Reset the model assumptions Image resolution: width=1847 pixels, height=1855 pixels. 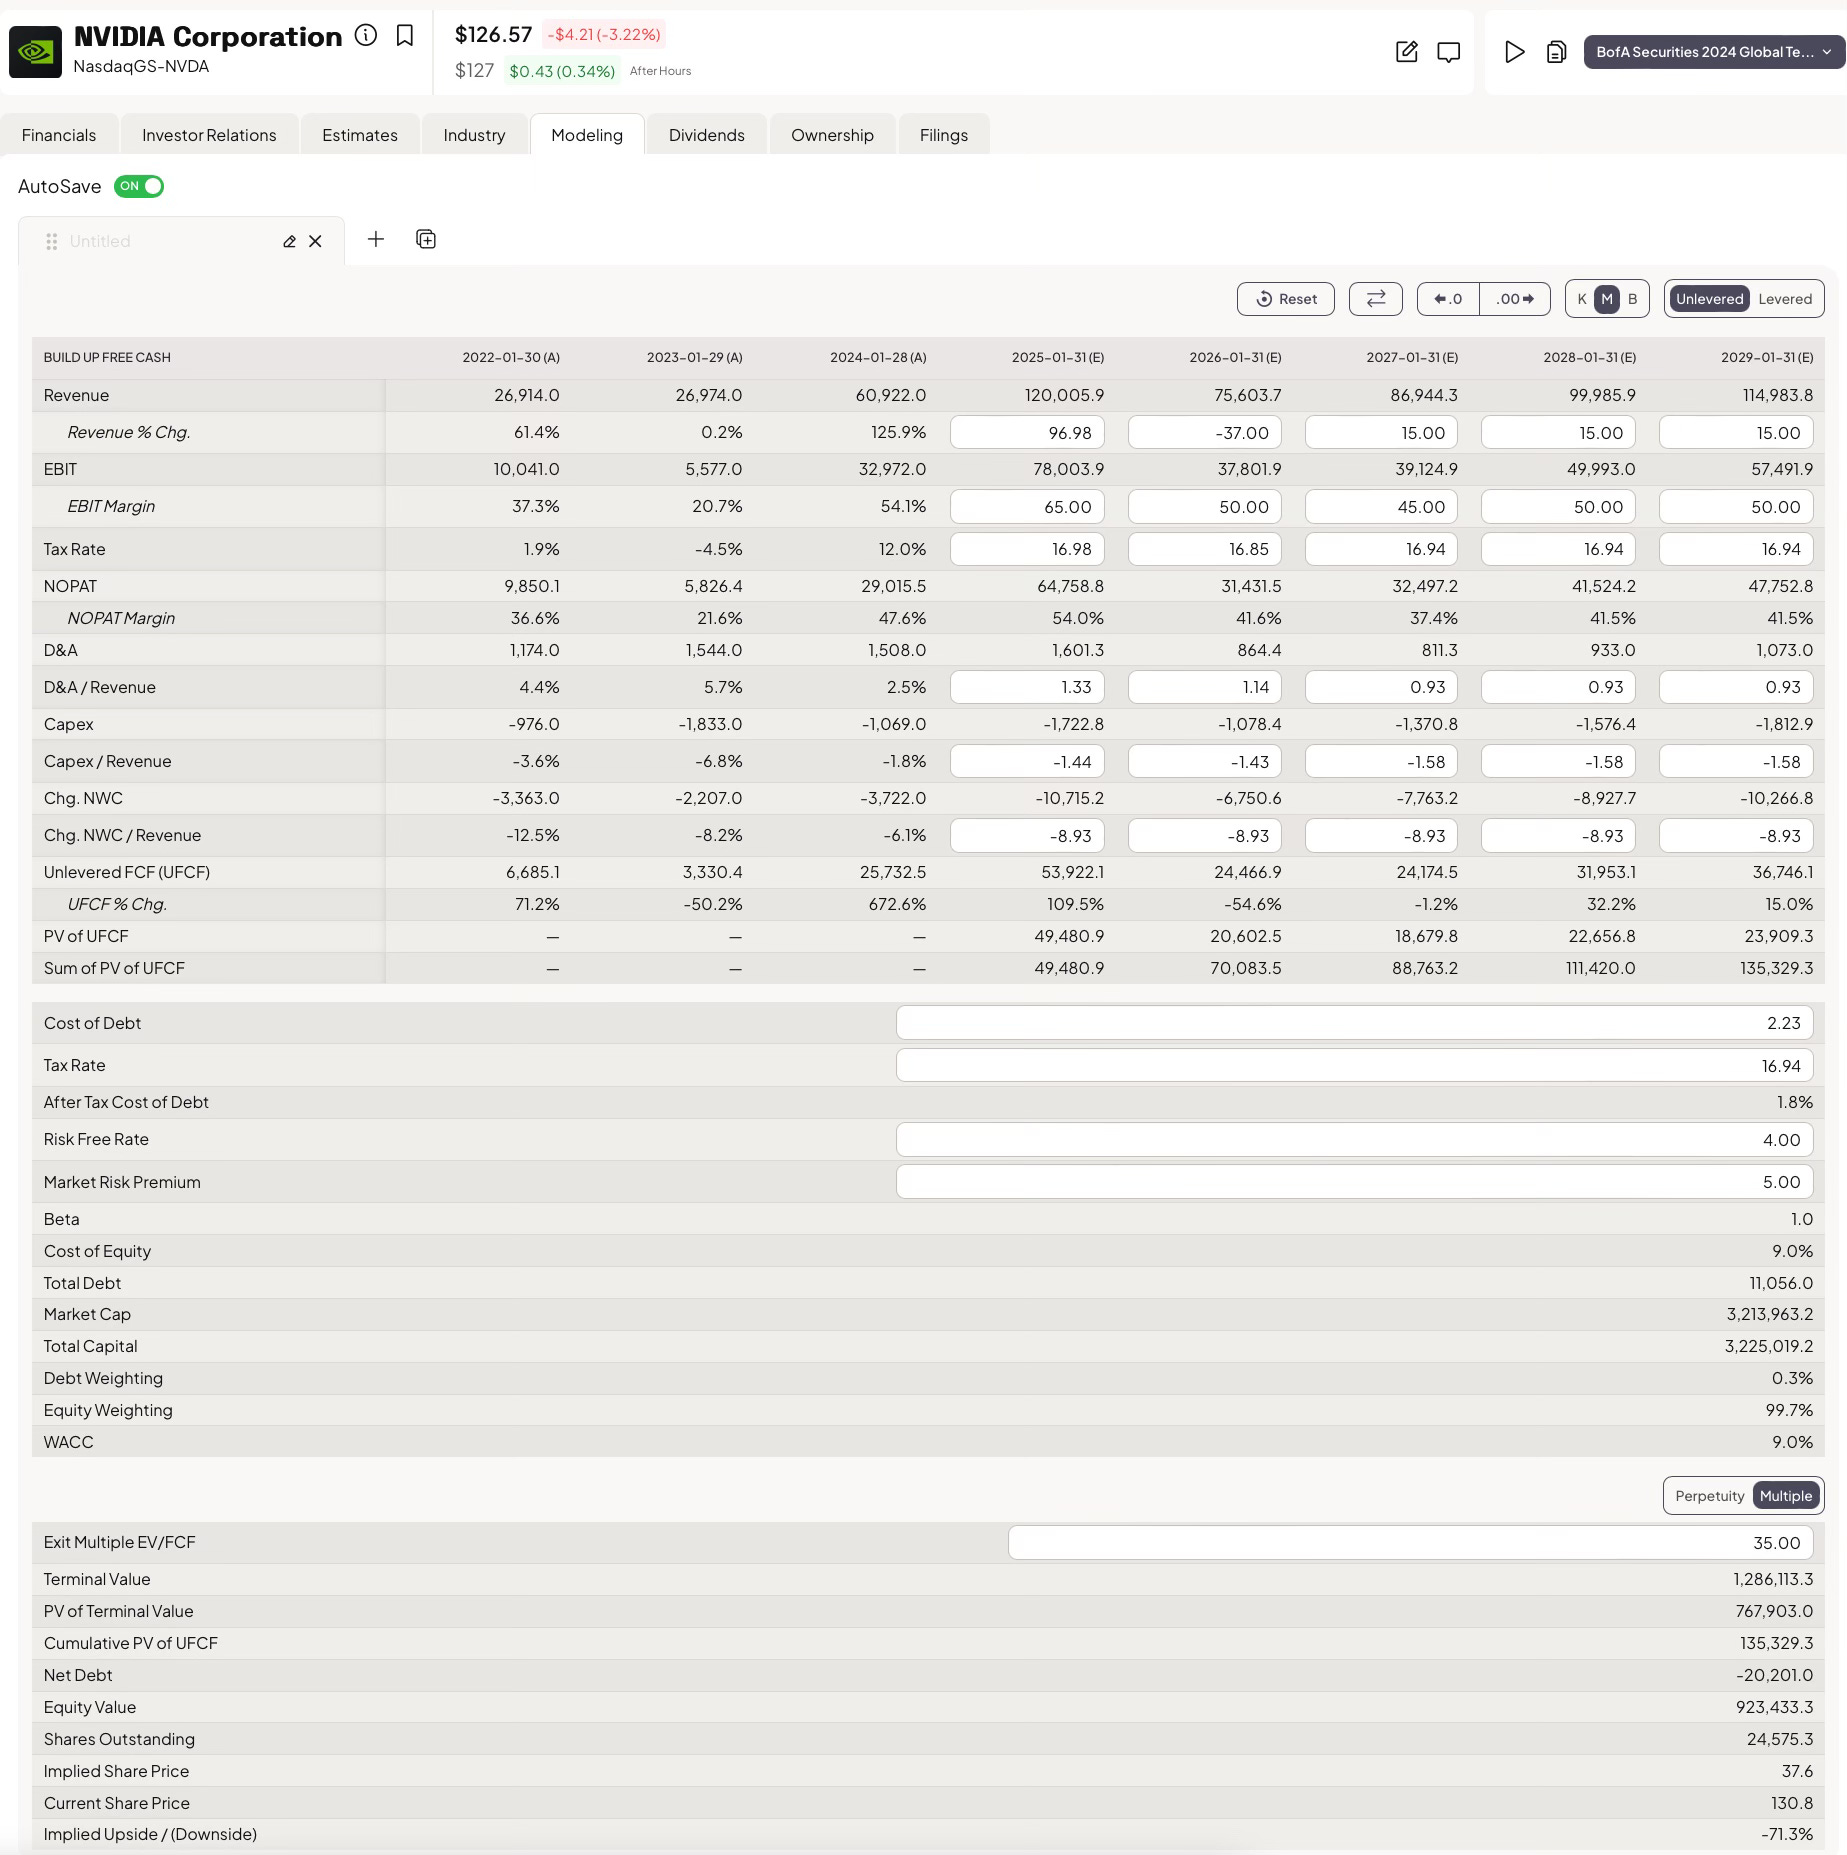[x=1286, y=298]
